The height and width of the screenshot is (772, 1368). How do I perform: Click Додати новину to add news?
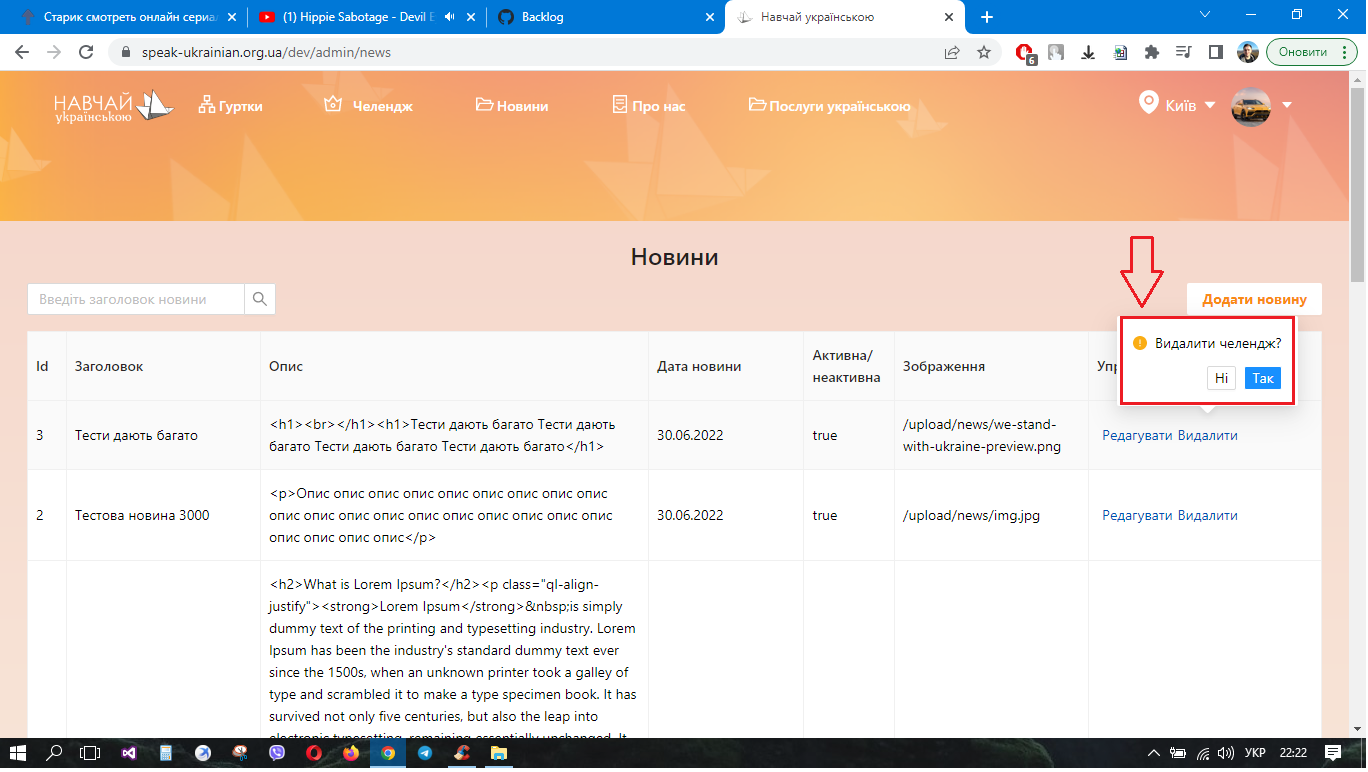point(1253,299)
